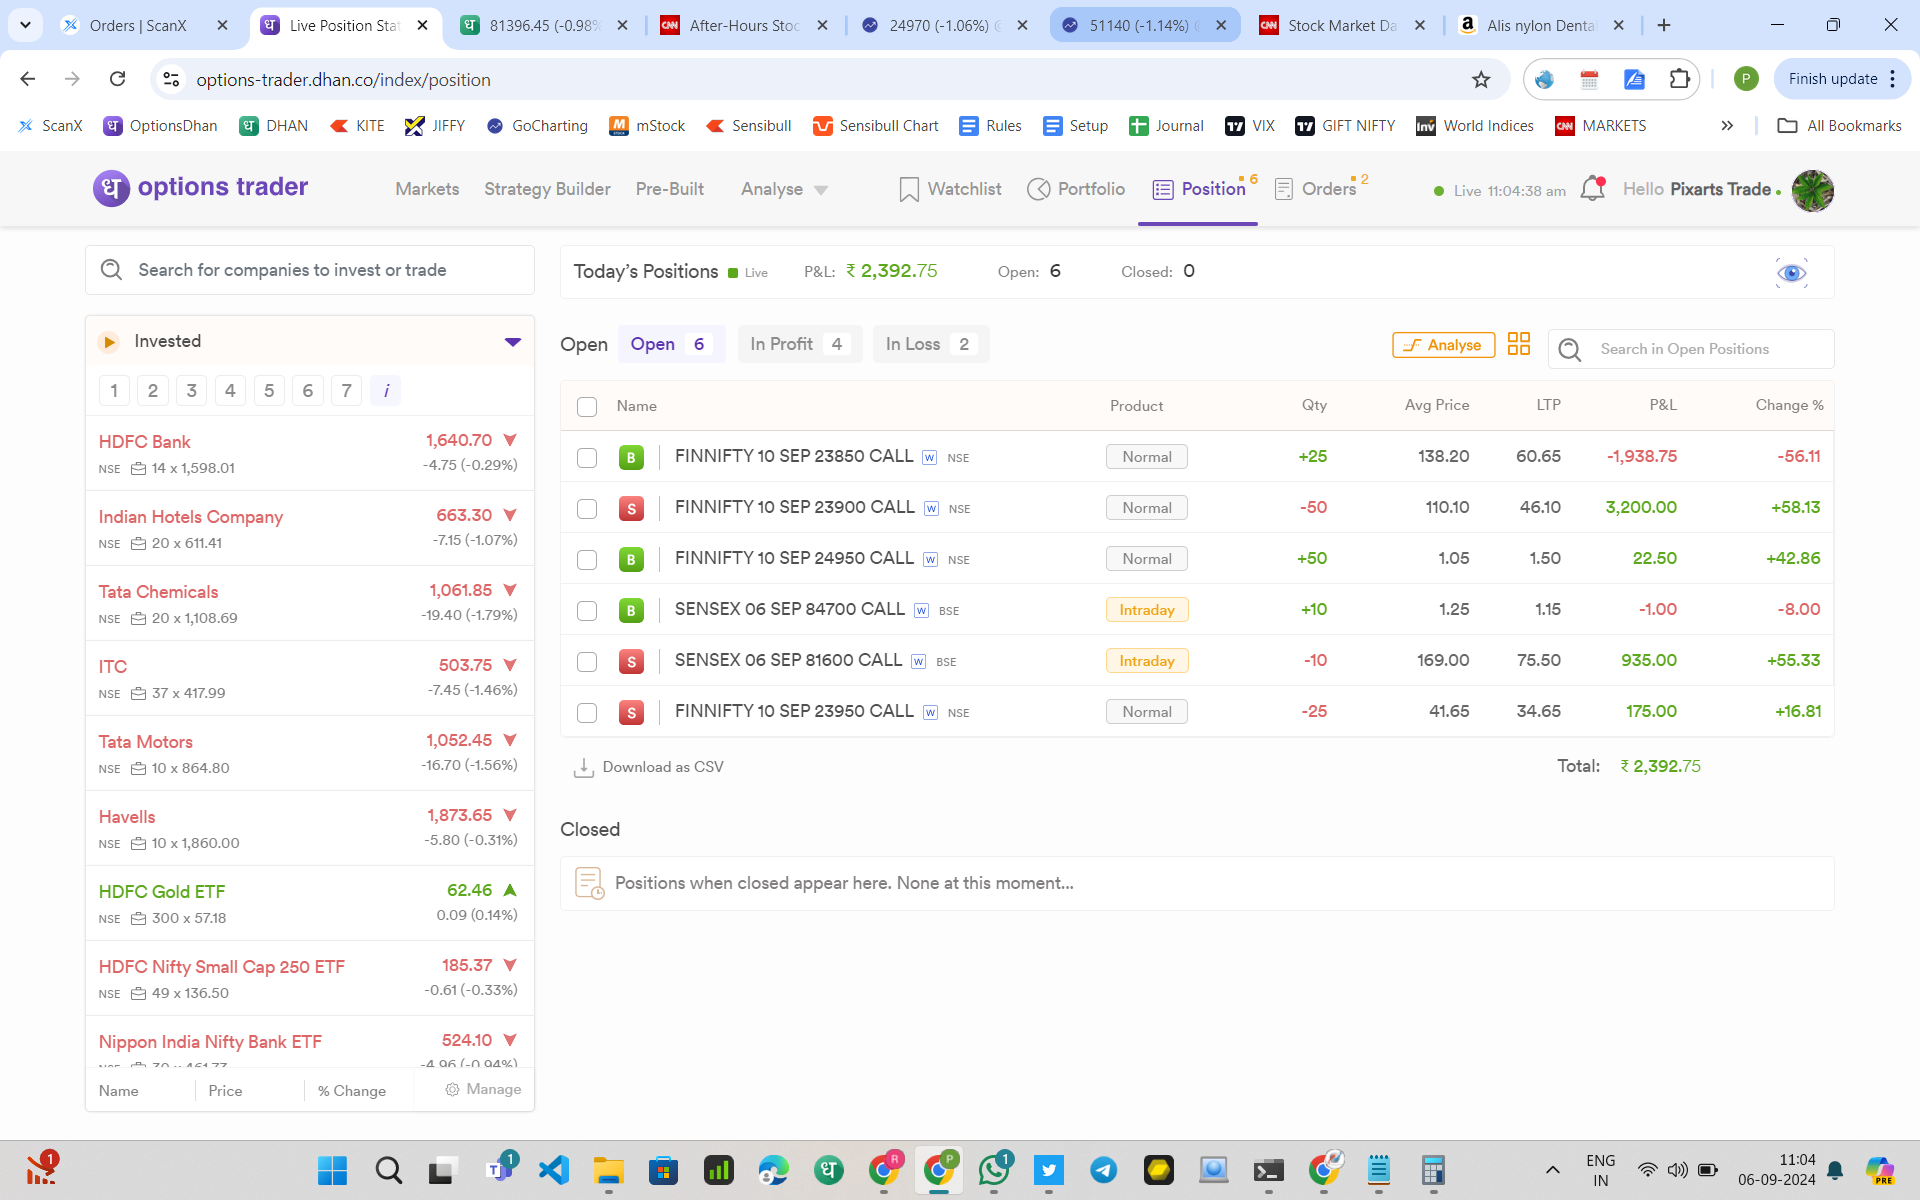
Task: Click S badge on FINNIFTY 23900 CALL
Action: coord(631,508)
